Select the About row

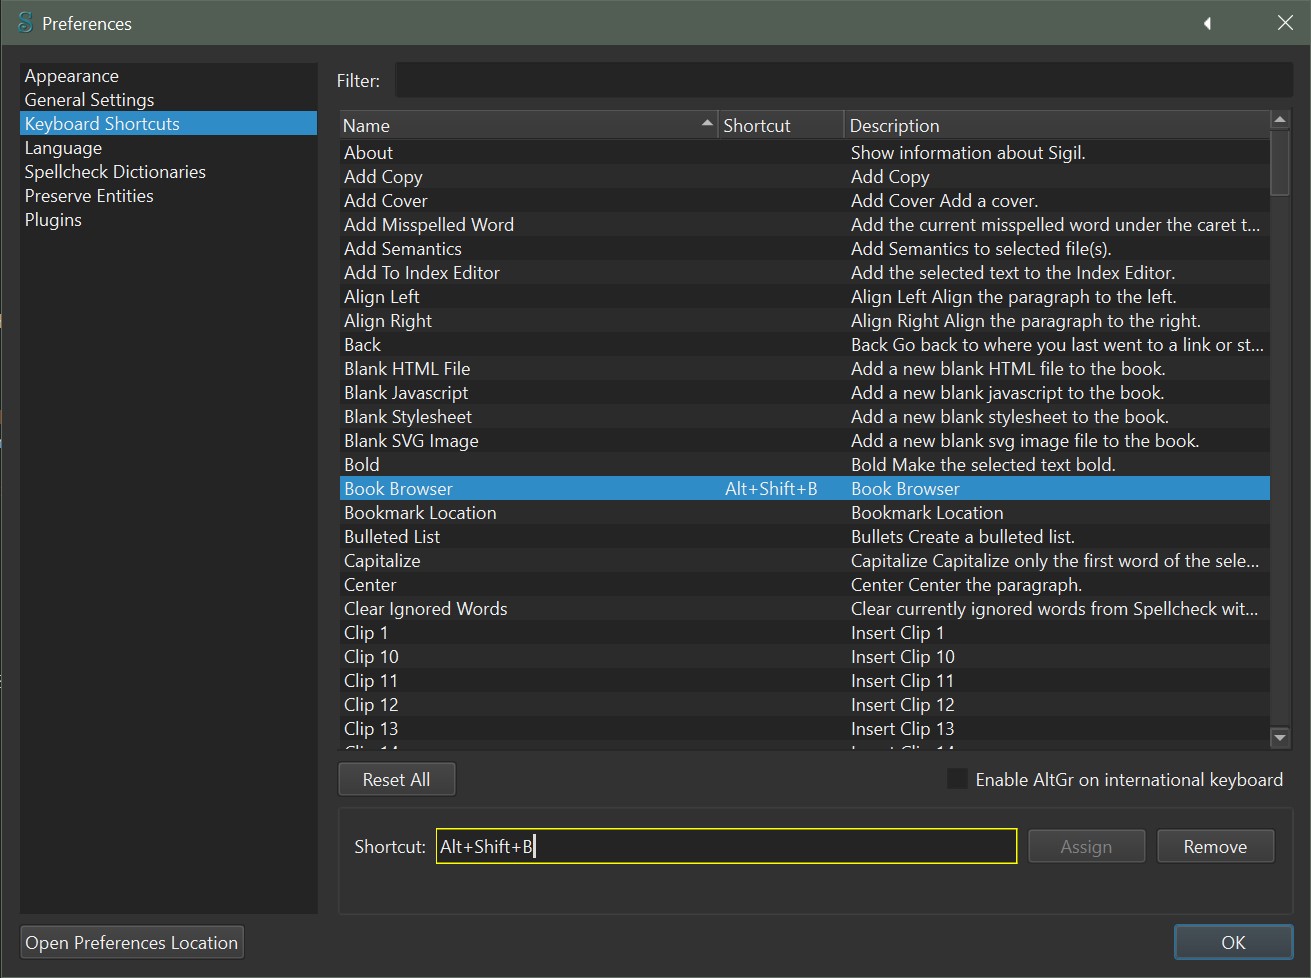pos(804,153)
